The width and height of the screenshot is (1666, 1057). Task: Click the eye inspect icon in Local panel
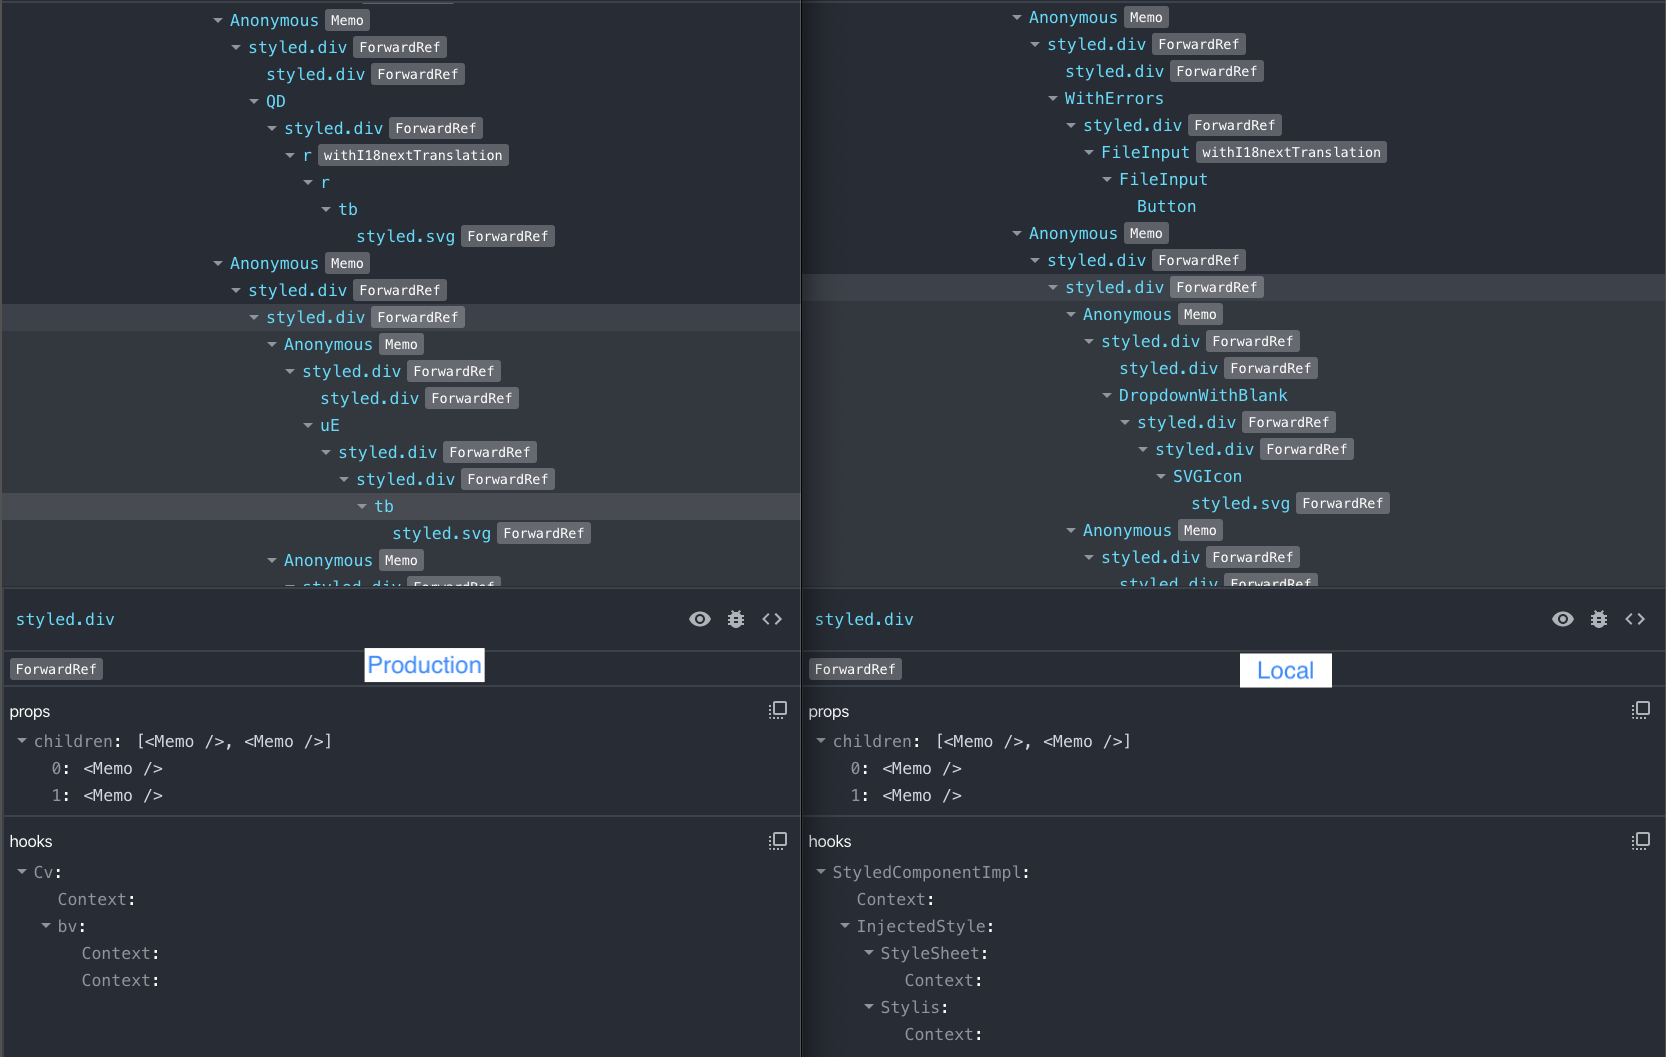coord(1563,619)
